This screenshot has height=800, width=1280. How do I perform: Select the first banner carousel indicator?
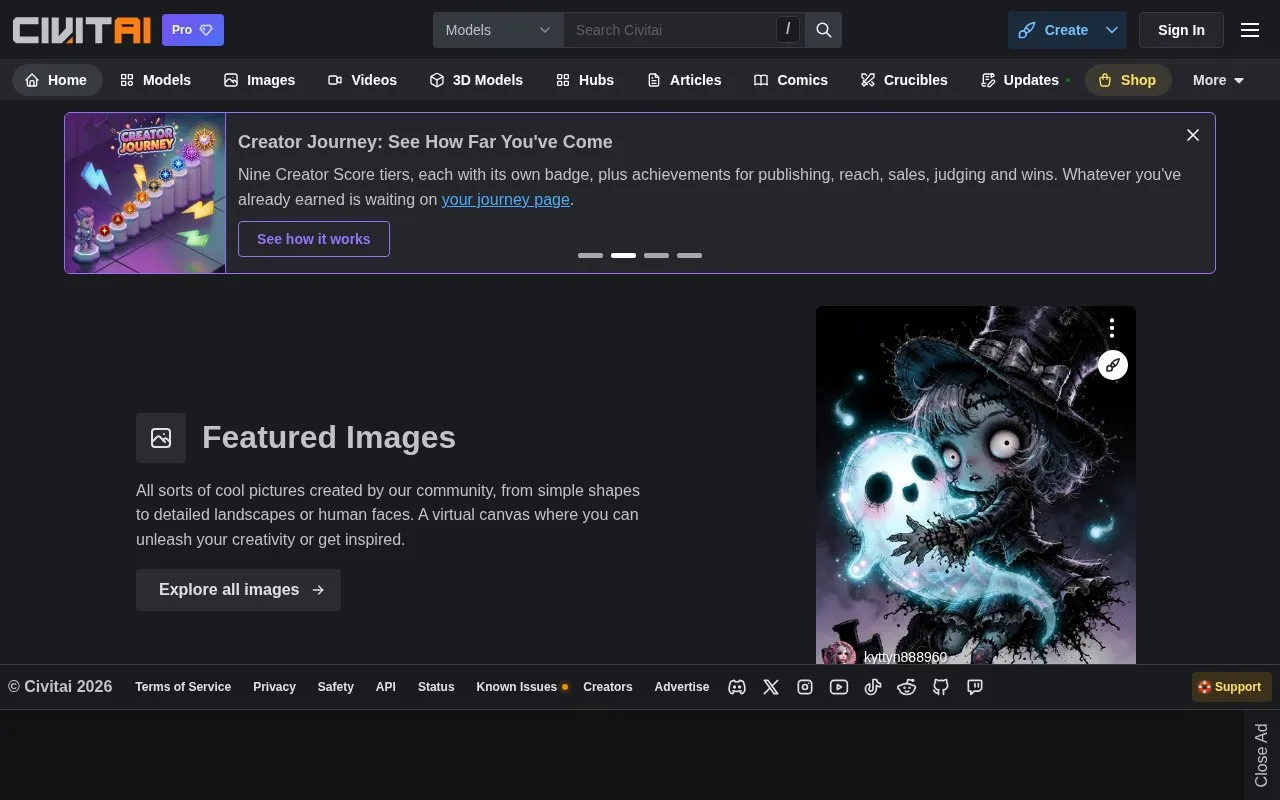coord(590,255)
